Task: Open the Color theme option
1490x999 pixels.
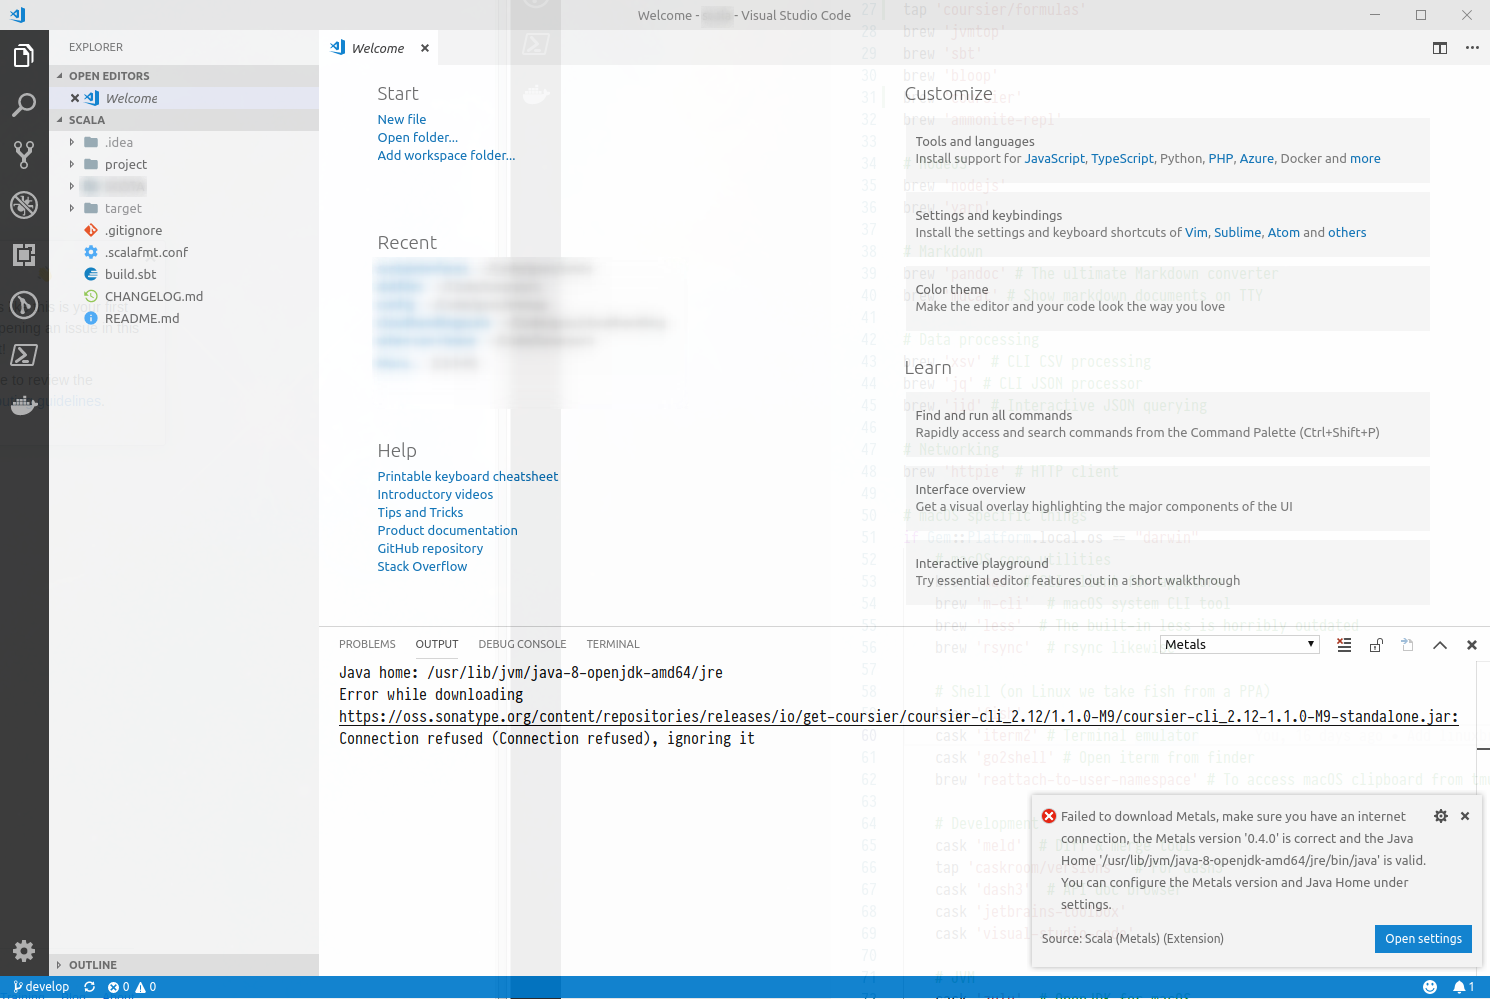Action: tap(1167, 298)
